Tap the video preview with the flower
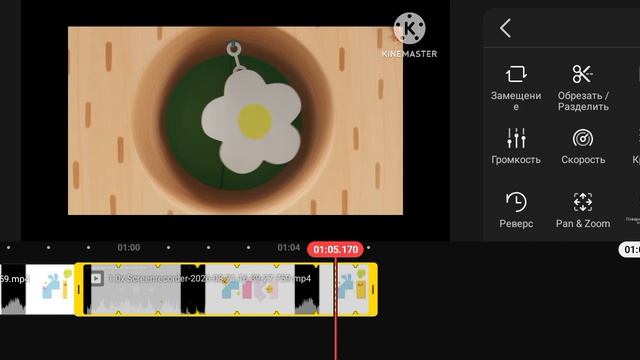This screenshot has width=640, height=360. point(236,120)
